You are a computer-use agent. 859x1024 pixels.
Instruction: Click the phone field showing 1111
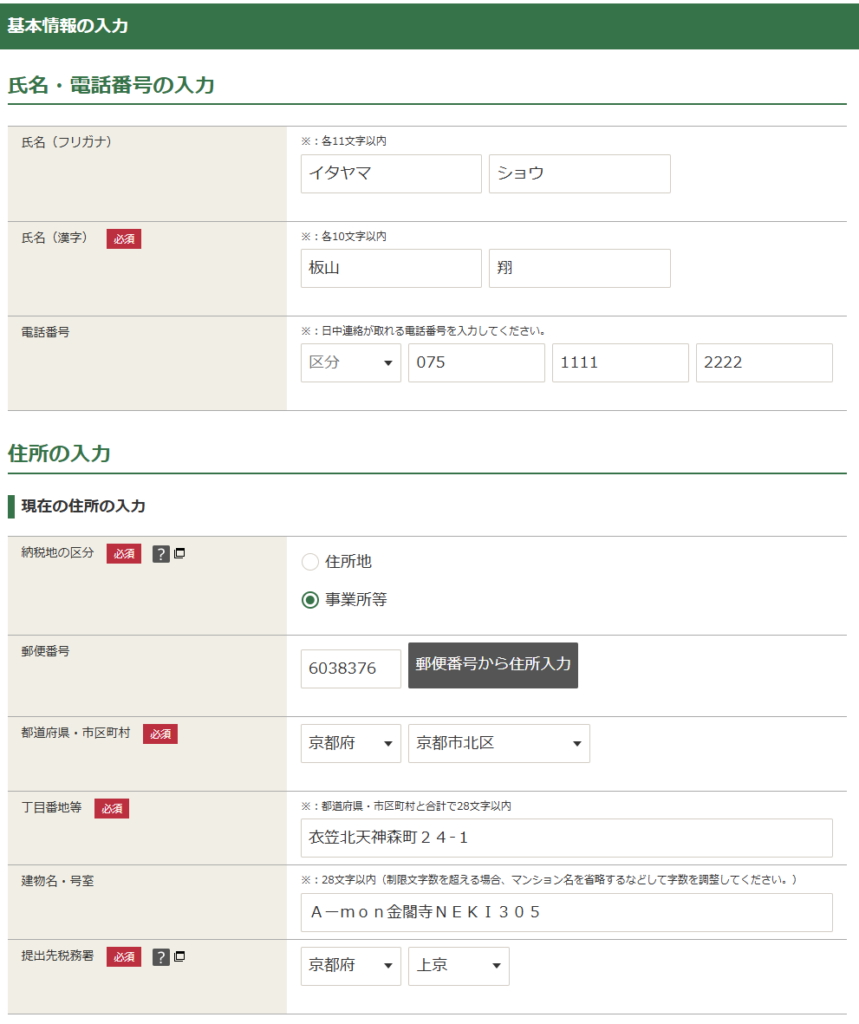[x=619, y=363]
